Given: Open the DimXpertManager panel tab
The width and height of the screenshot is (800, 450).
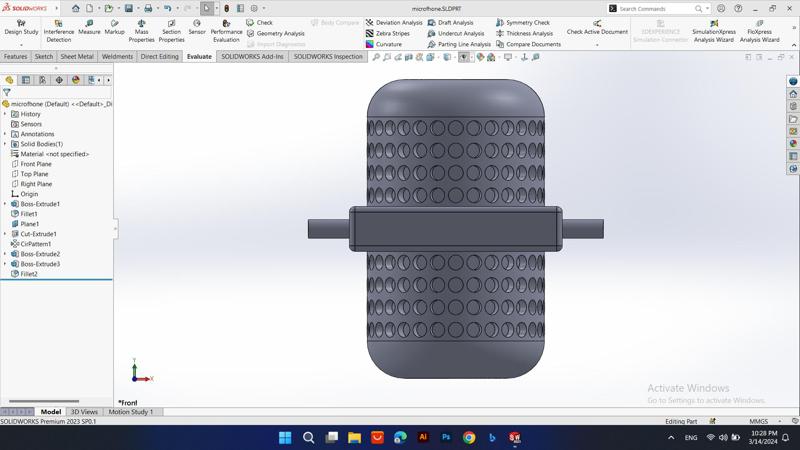Looking at the screenshot, I should (x=59, y=80).
